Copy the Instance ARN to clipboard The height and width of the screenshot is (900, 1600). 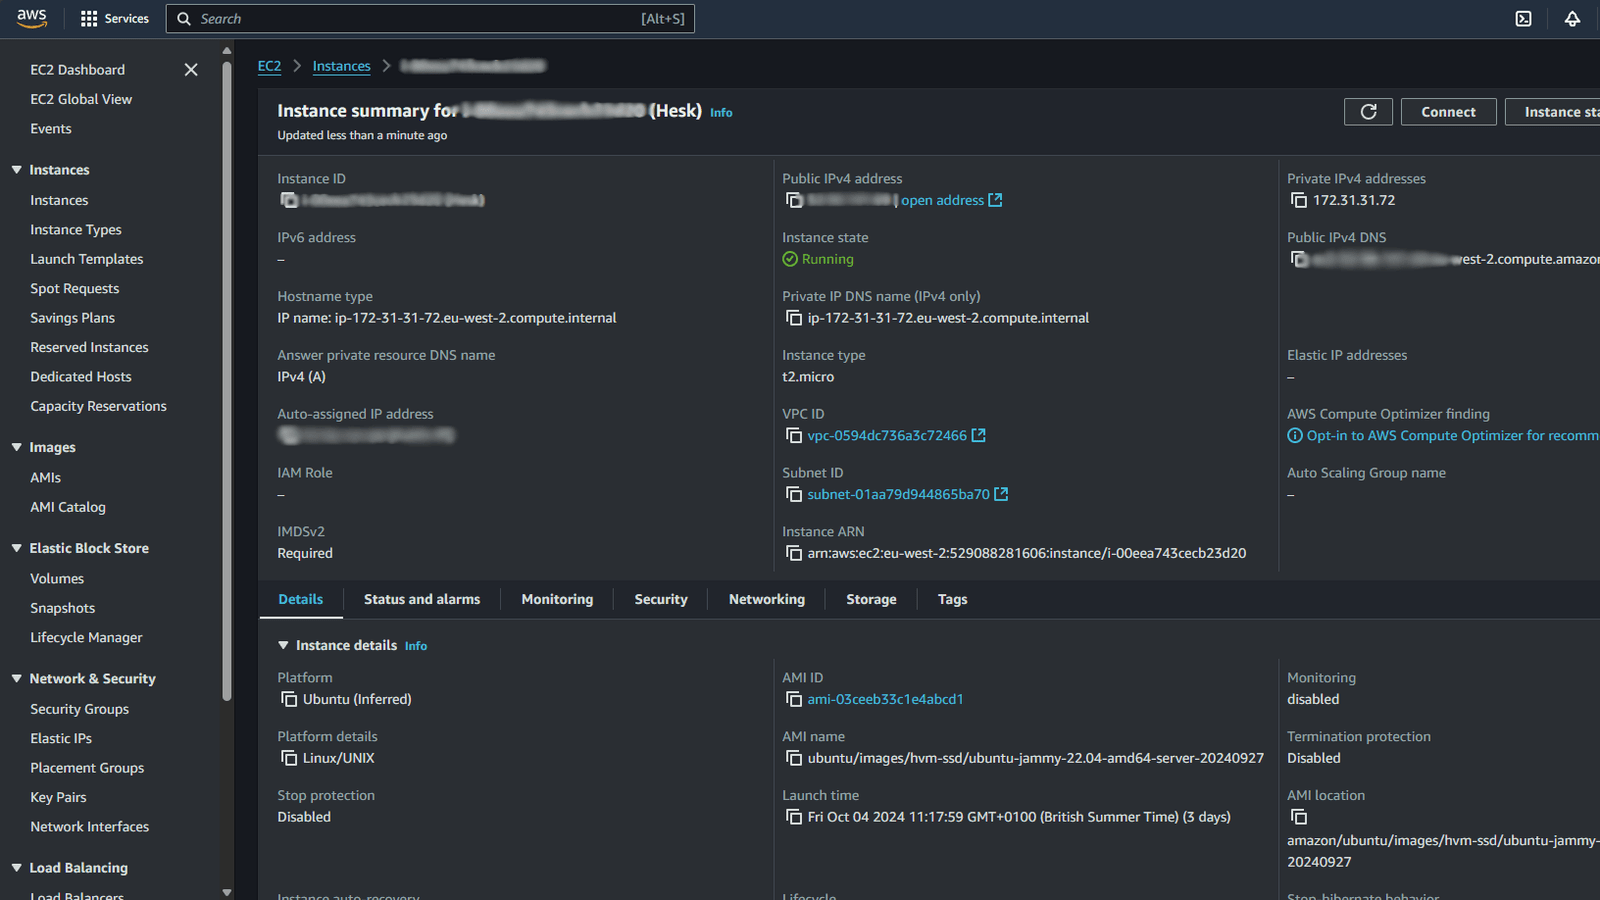[x=793, y=553]
